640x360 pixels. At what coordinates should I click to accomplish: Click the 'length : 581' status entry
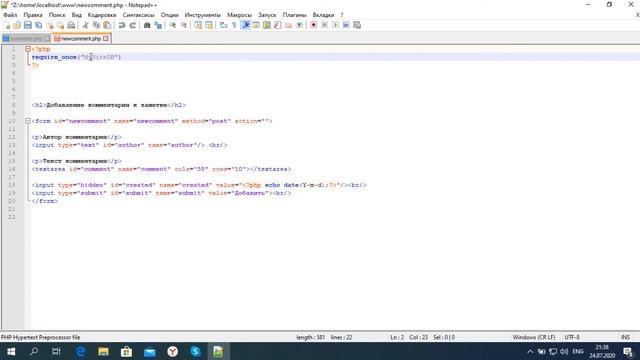point(311,337)
